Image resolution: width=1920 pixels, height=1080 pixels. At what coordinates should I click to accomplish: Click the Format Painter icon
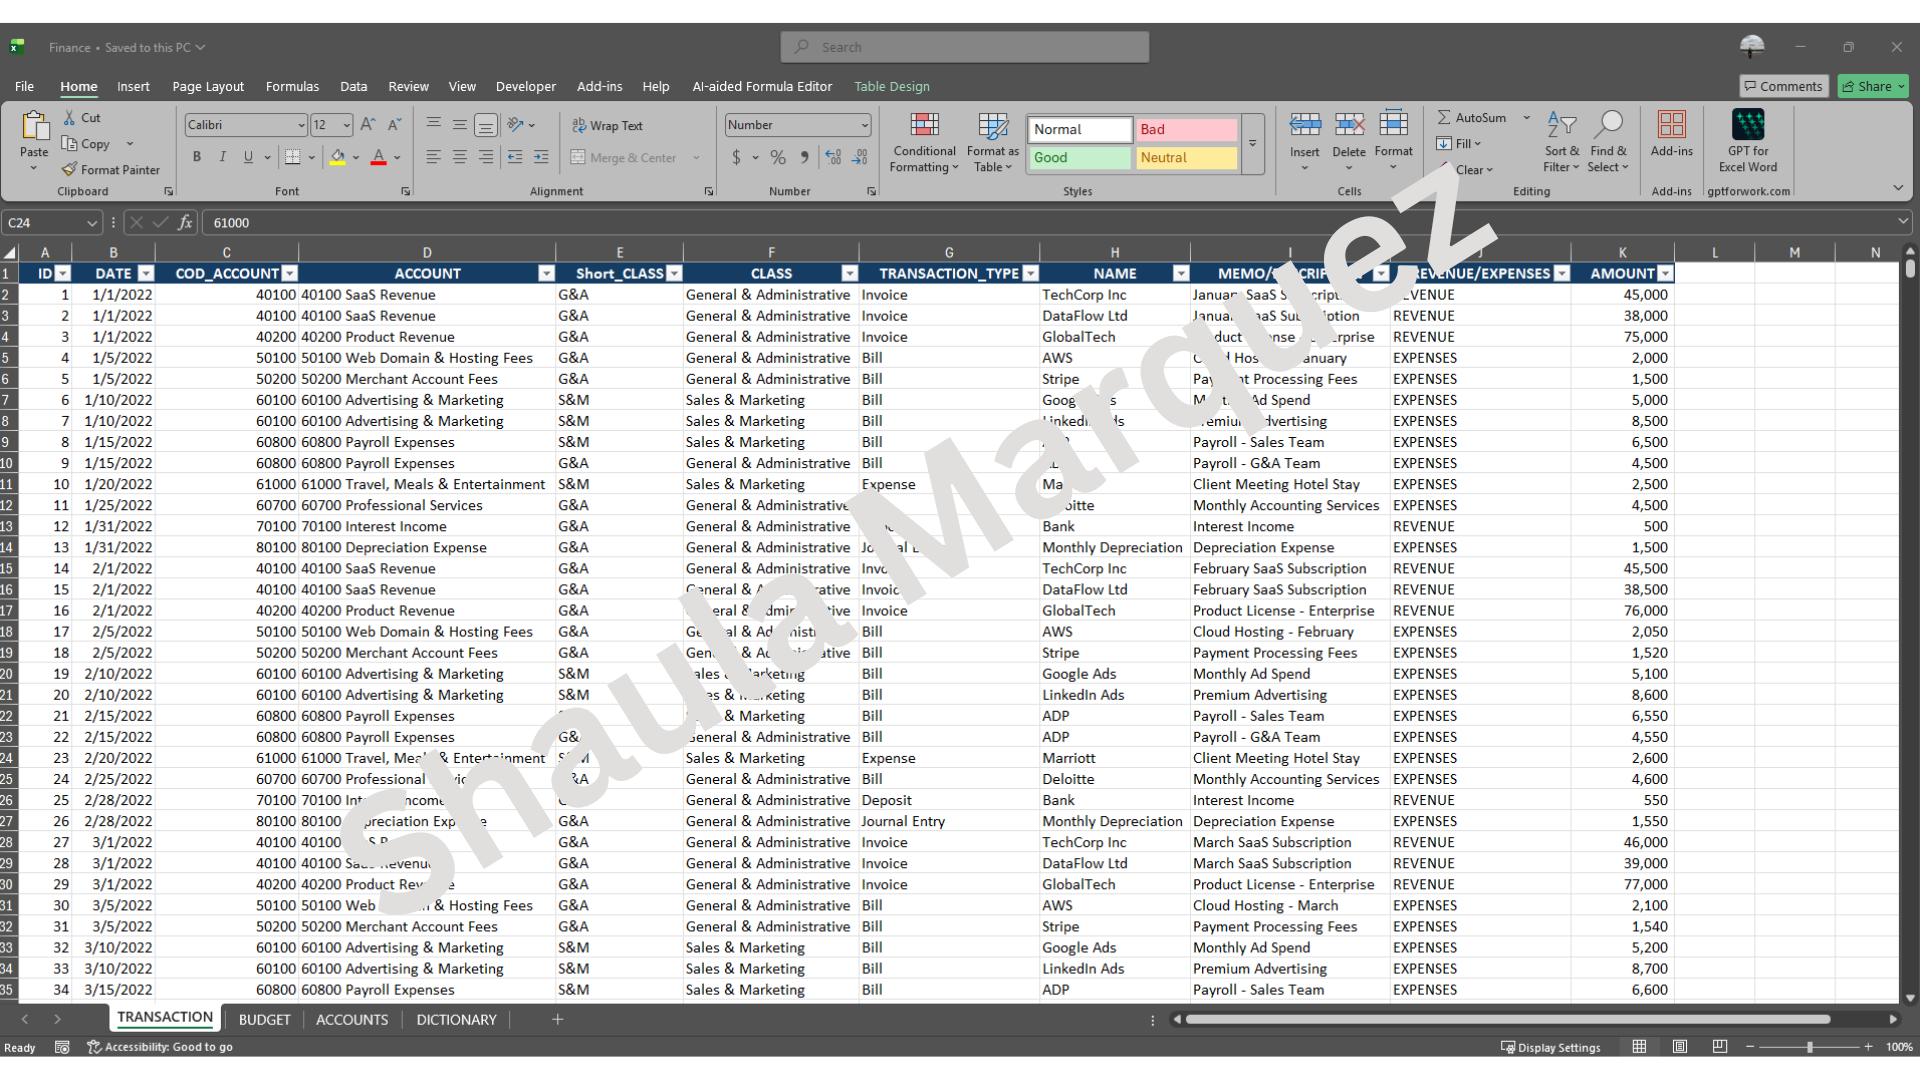tap(69, 170)
